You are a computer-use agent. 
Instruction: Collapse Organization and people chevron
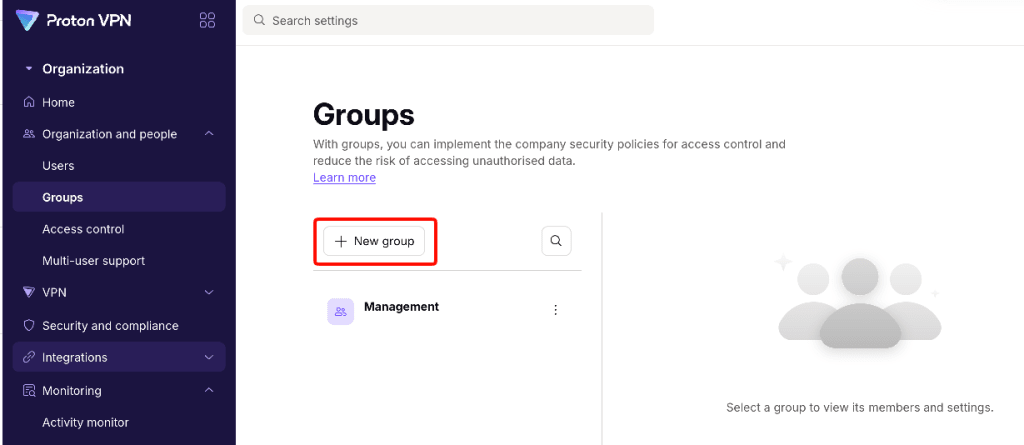[209, 134]
